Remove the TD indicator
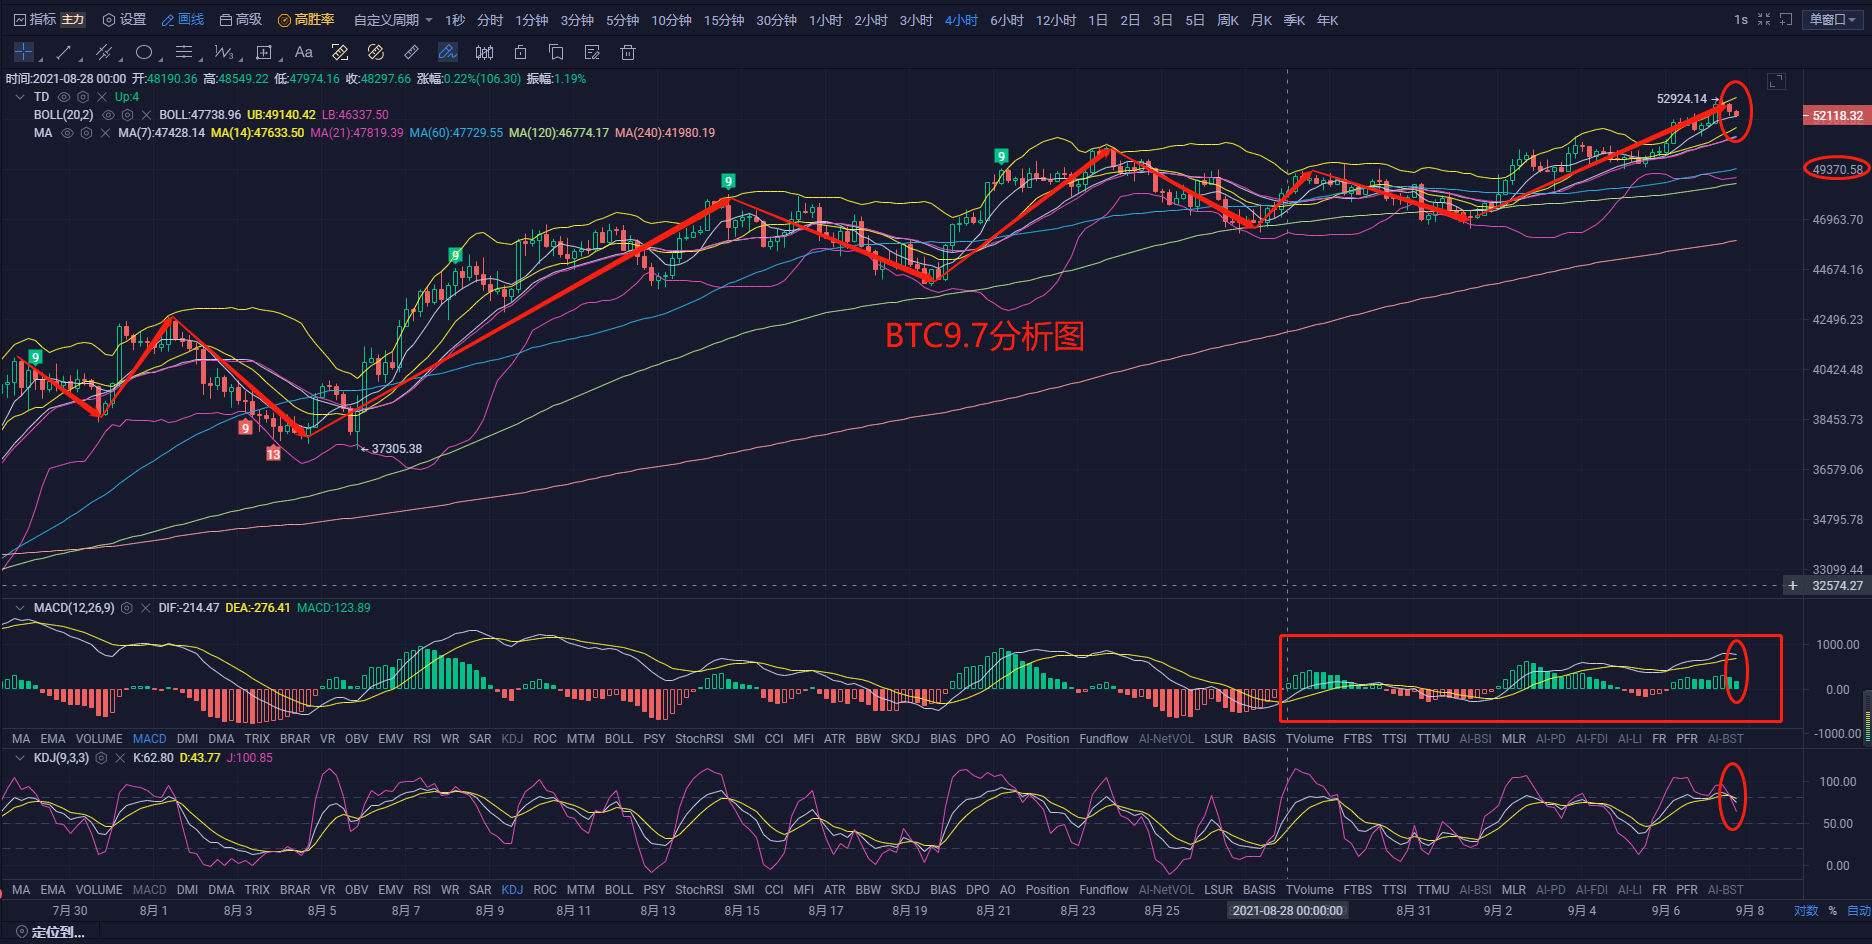This screenshot has height=944, width=1872. [102, 97]
